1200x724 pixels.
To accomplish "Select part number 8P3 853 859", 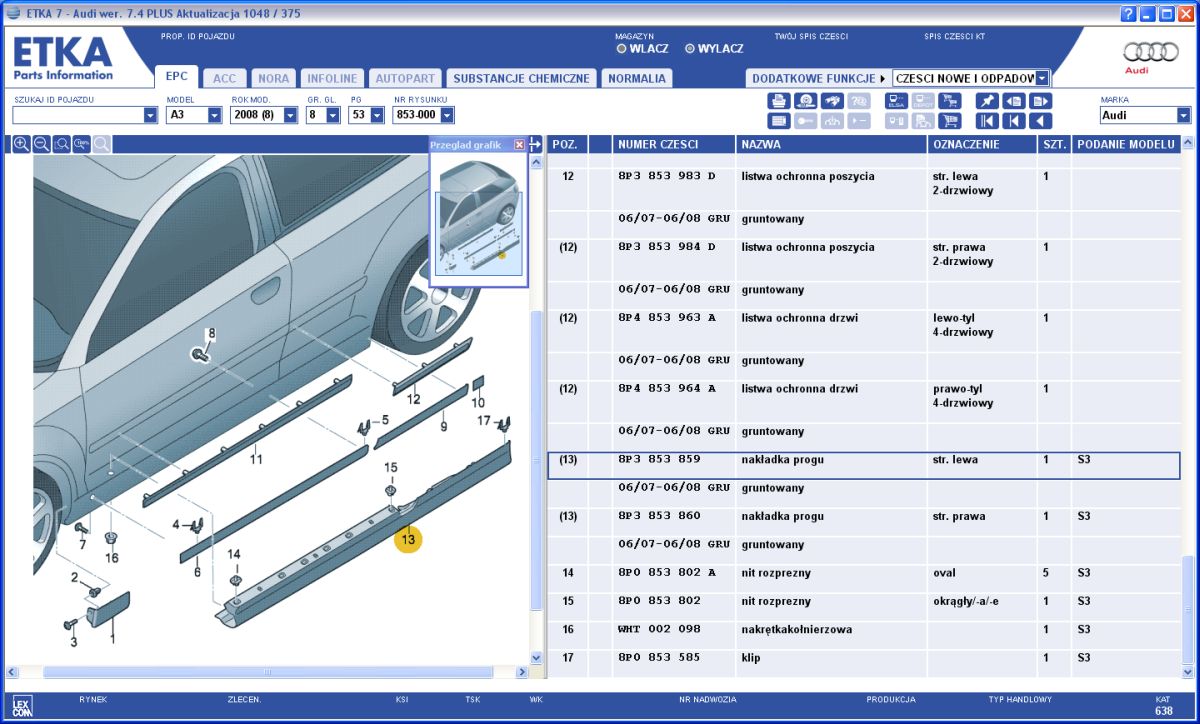I will click(x=659, y=460).
